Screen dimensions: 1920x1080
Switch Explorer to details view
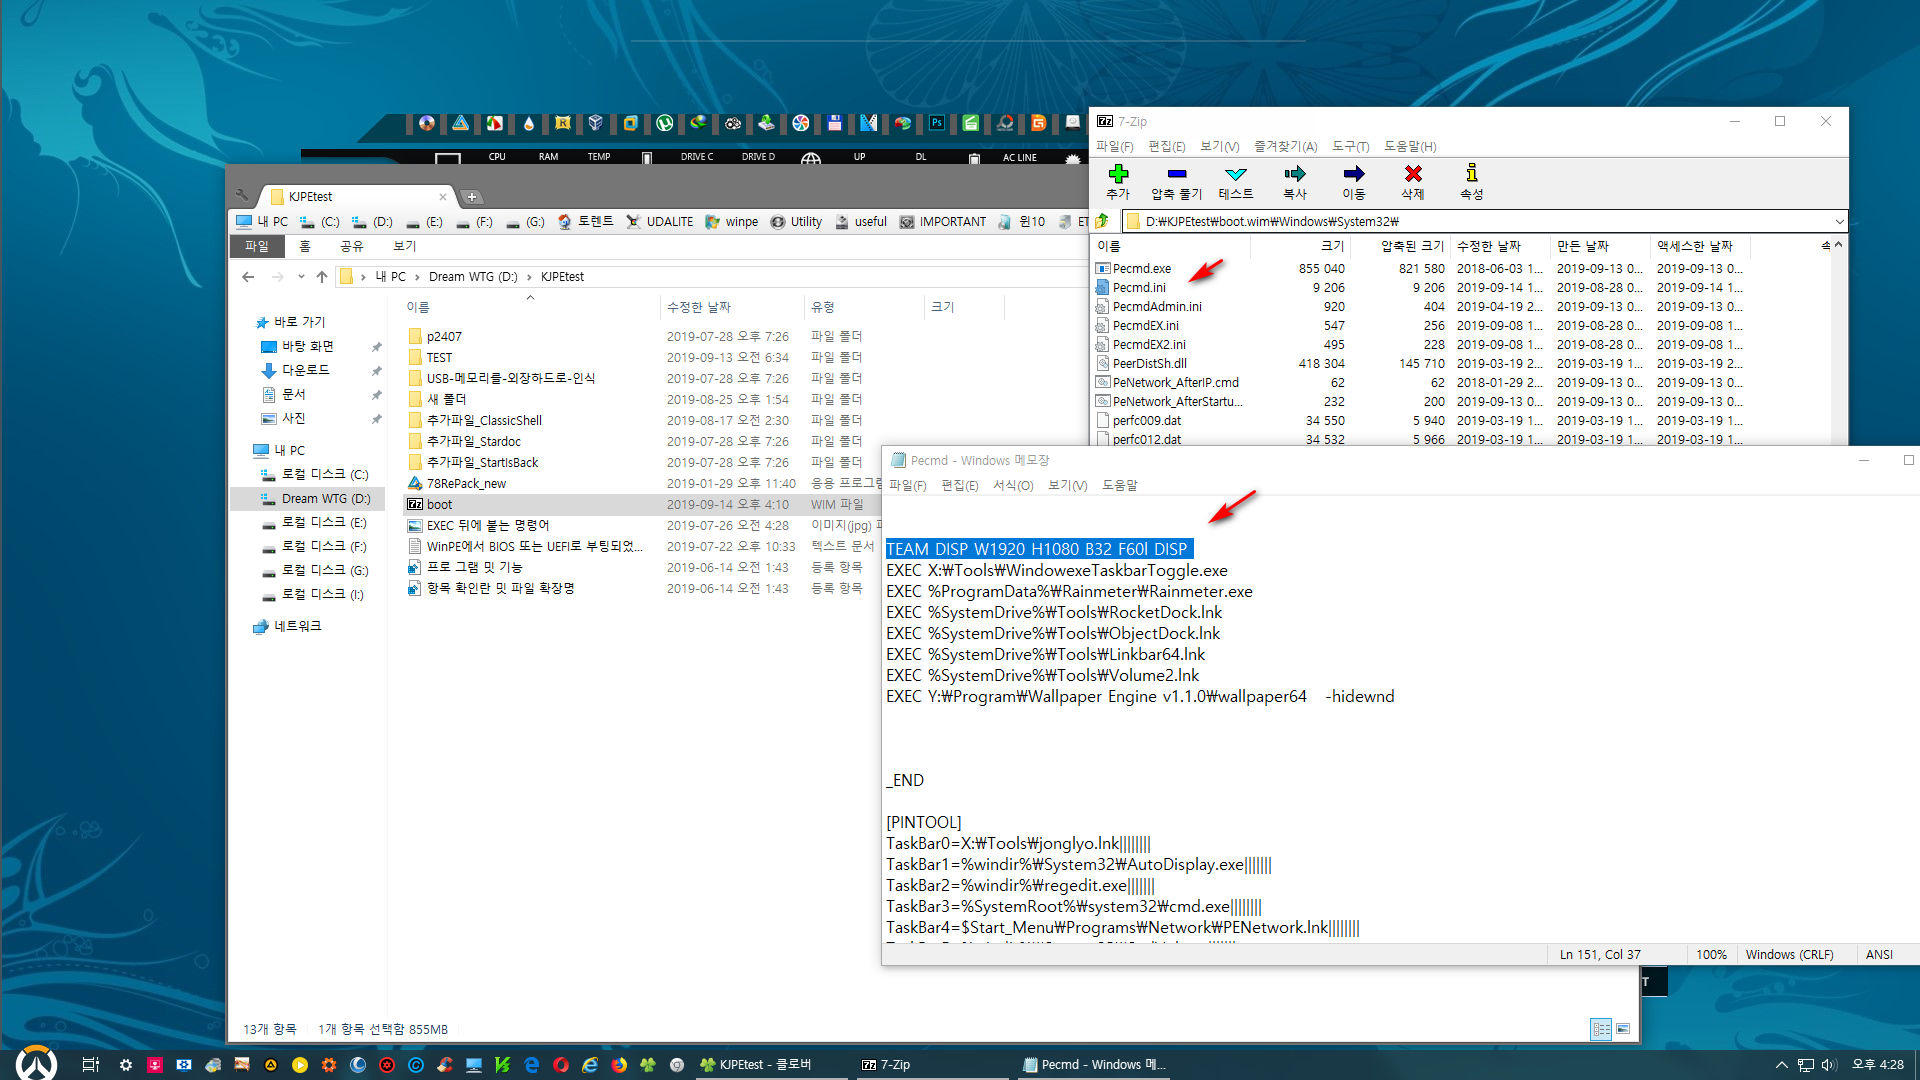[x=1600, y=1029]
